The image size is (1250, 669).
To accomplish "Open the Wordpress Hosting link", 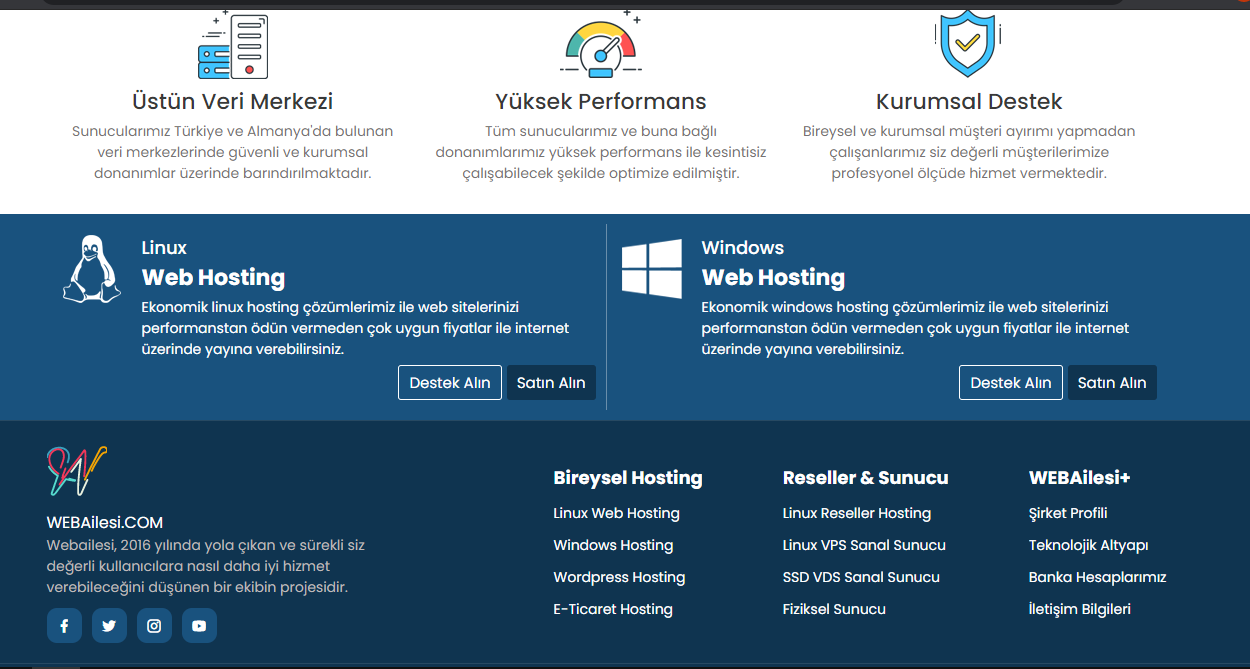I will (619, 577).
